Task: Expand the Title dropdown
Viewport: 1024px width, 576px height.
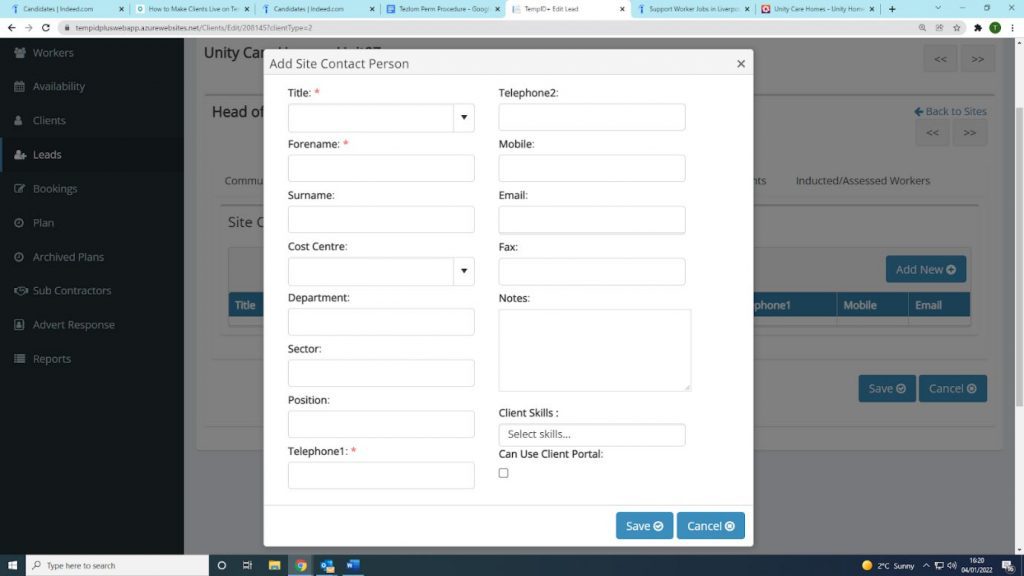Action: (x=463, y=118)
